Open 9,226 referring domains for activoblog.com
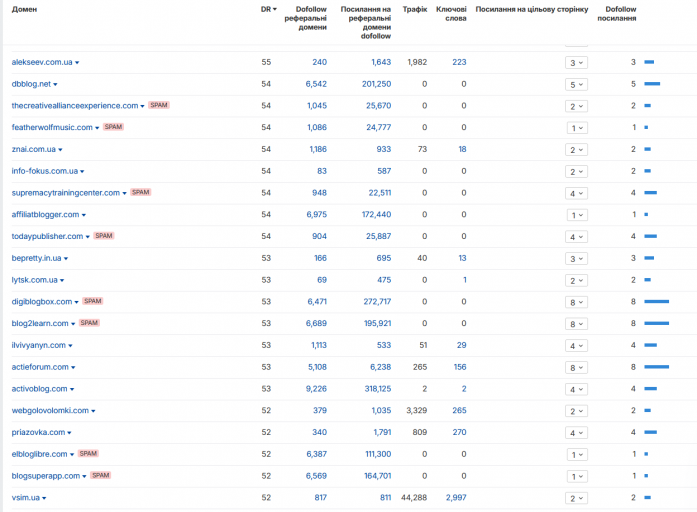Image resolution: width=697 pixels, height=512 pixels. point(316,389)
